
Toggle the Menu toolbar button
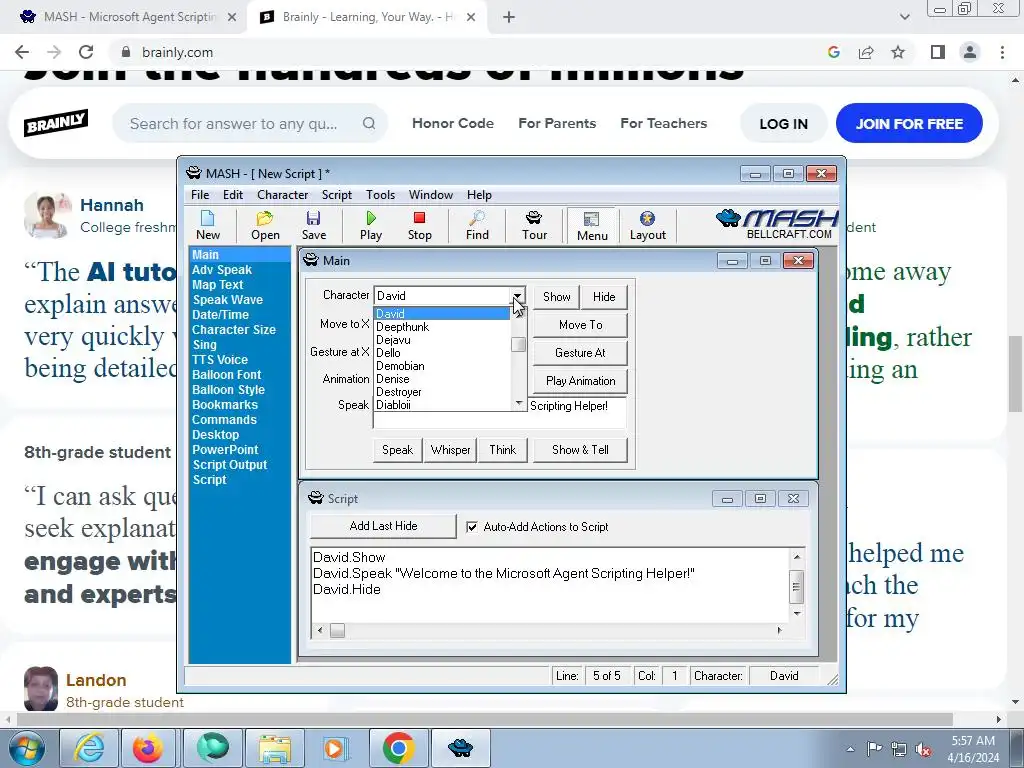[x=592, y=225]
